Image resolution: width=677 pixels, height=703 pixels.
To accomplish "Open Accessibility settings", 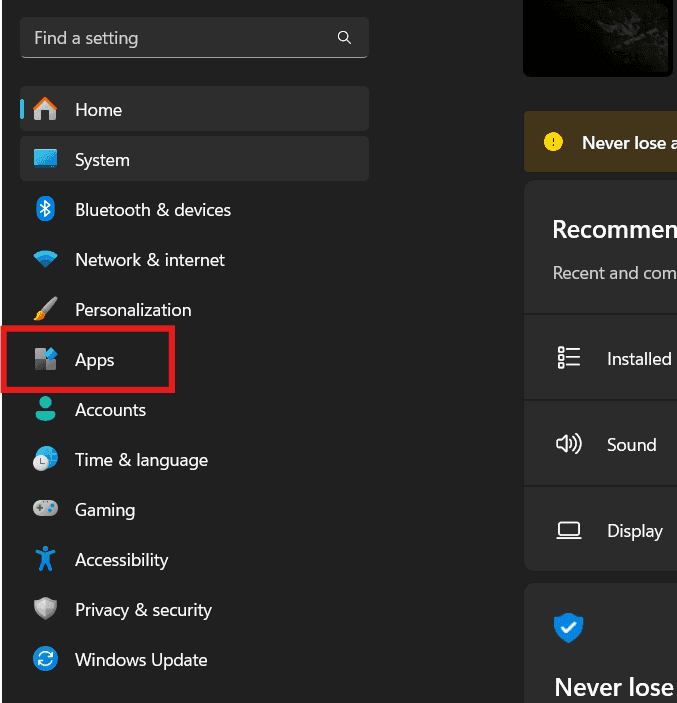I will [194, 560].
